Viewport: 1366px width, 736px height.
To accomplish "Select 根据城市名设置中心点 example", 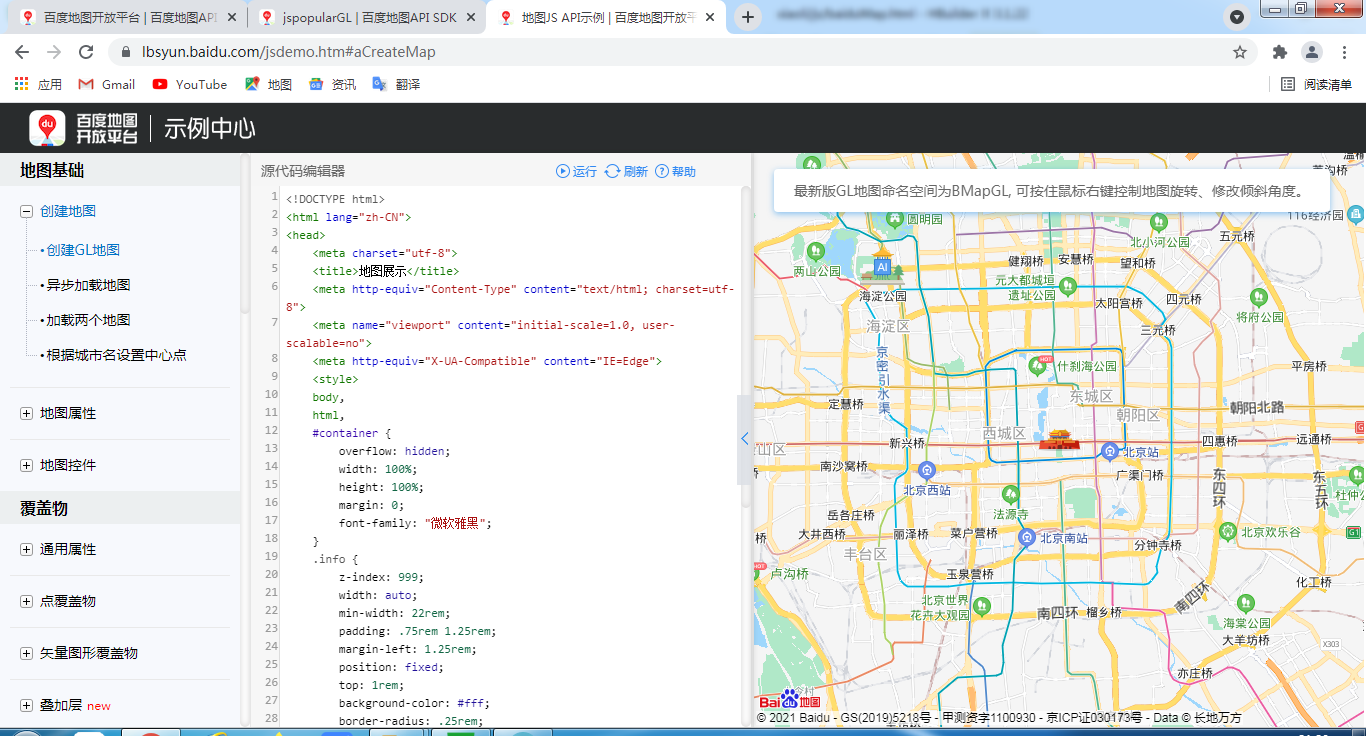I will 116,355.
